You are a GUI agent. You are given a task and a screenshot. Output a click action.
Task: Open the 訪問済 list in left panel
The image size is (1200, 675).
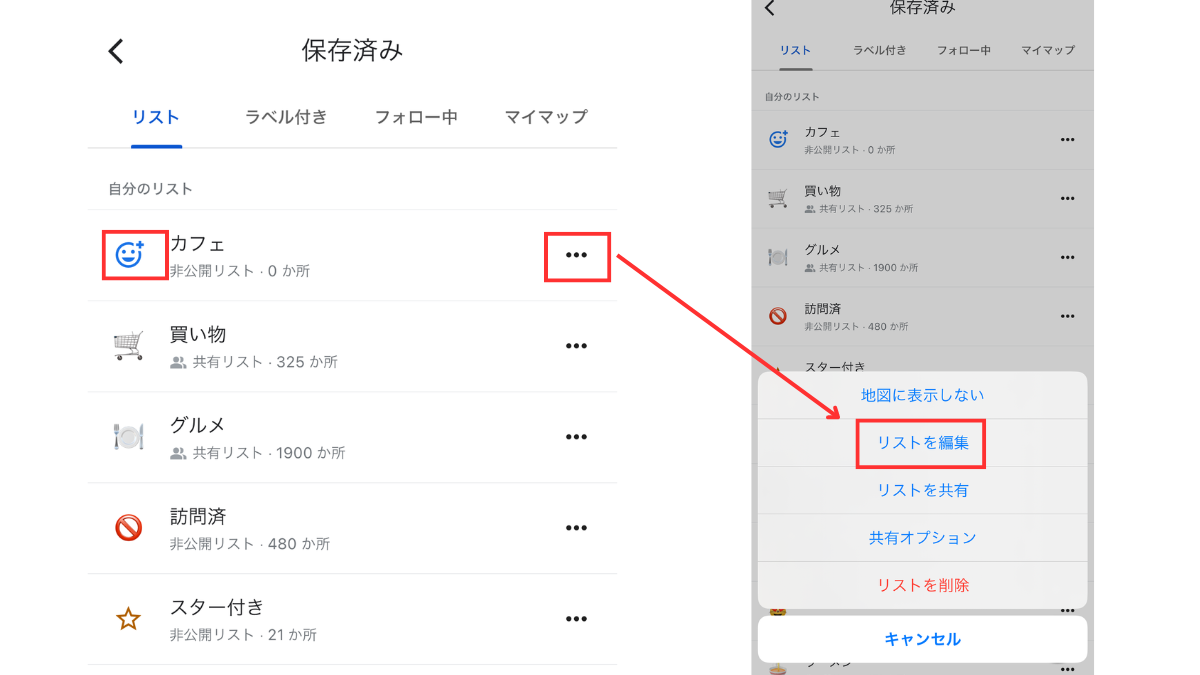tap(352, 528)
